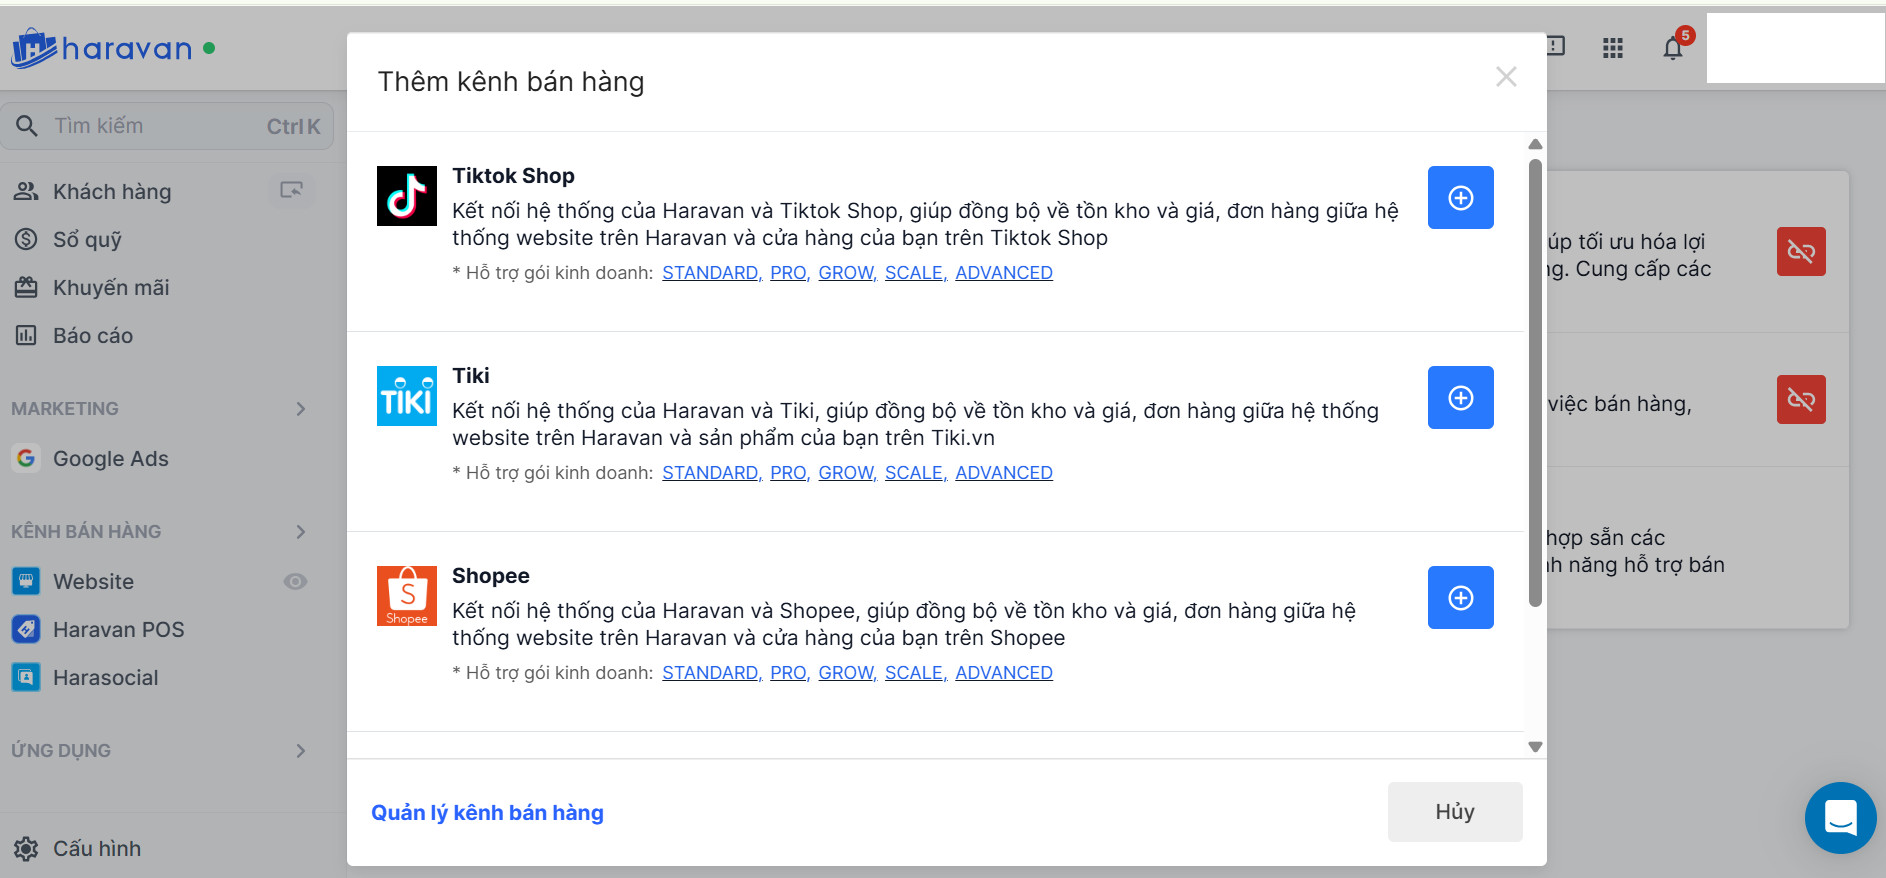Add the Tiktok Shop sales channel
Viewport: 1886px width, 878px height.
click(x=1460, y=198)
